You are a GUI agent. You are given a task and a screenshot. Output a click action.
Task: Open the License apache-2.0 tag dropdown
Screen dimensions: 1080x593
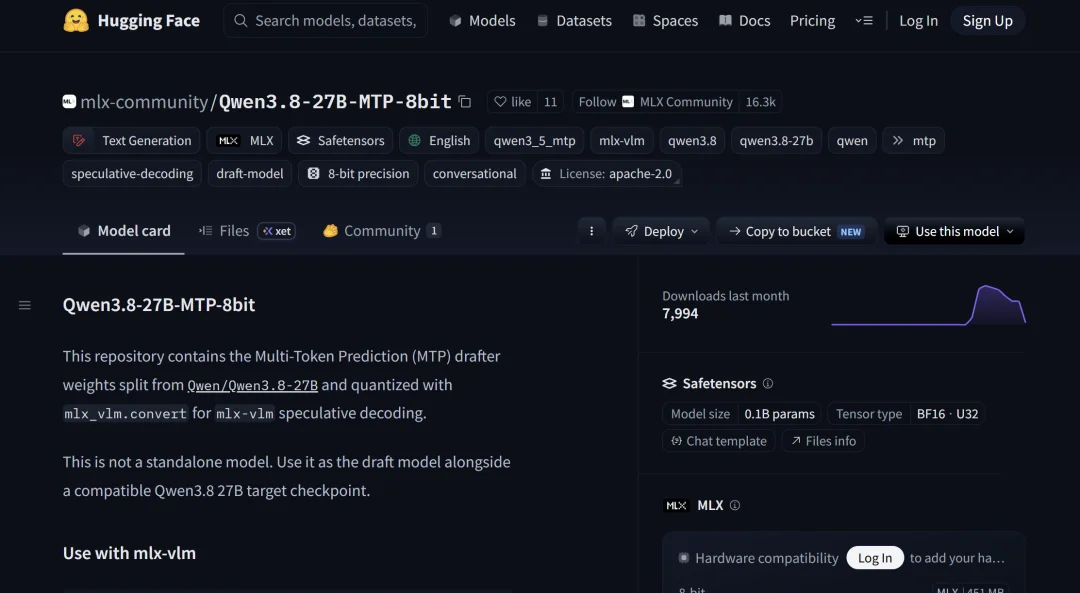[x=607, y=174]
